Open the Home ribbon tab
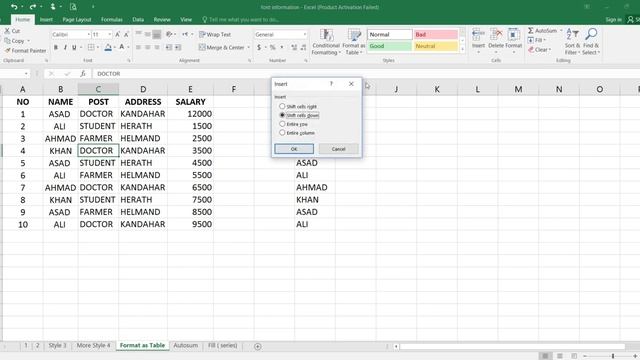This screenshot has height=360, width=640. coord(22,20)
